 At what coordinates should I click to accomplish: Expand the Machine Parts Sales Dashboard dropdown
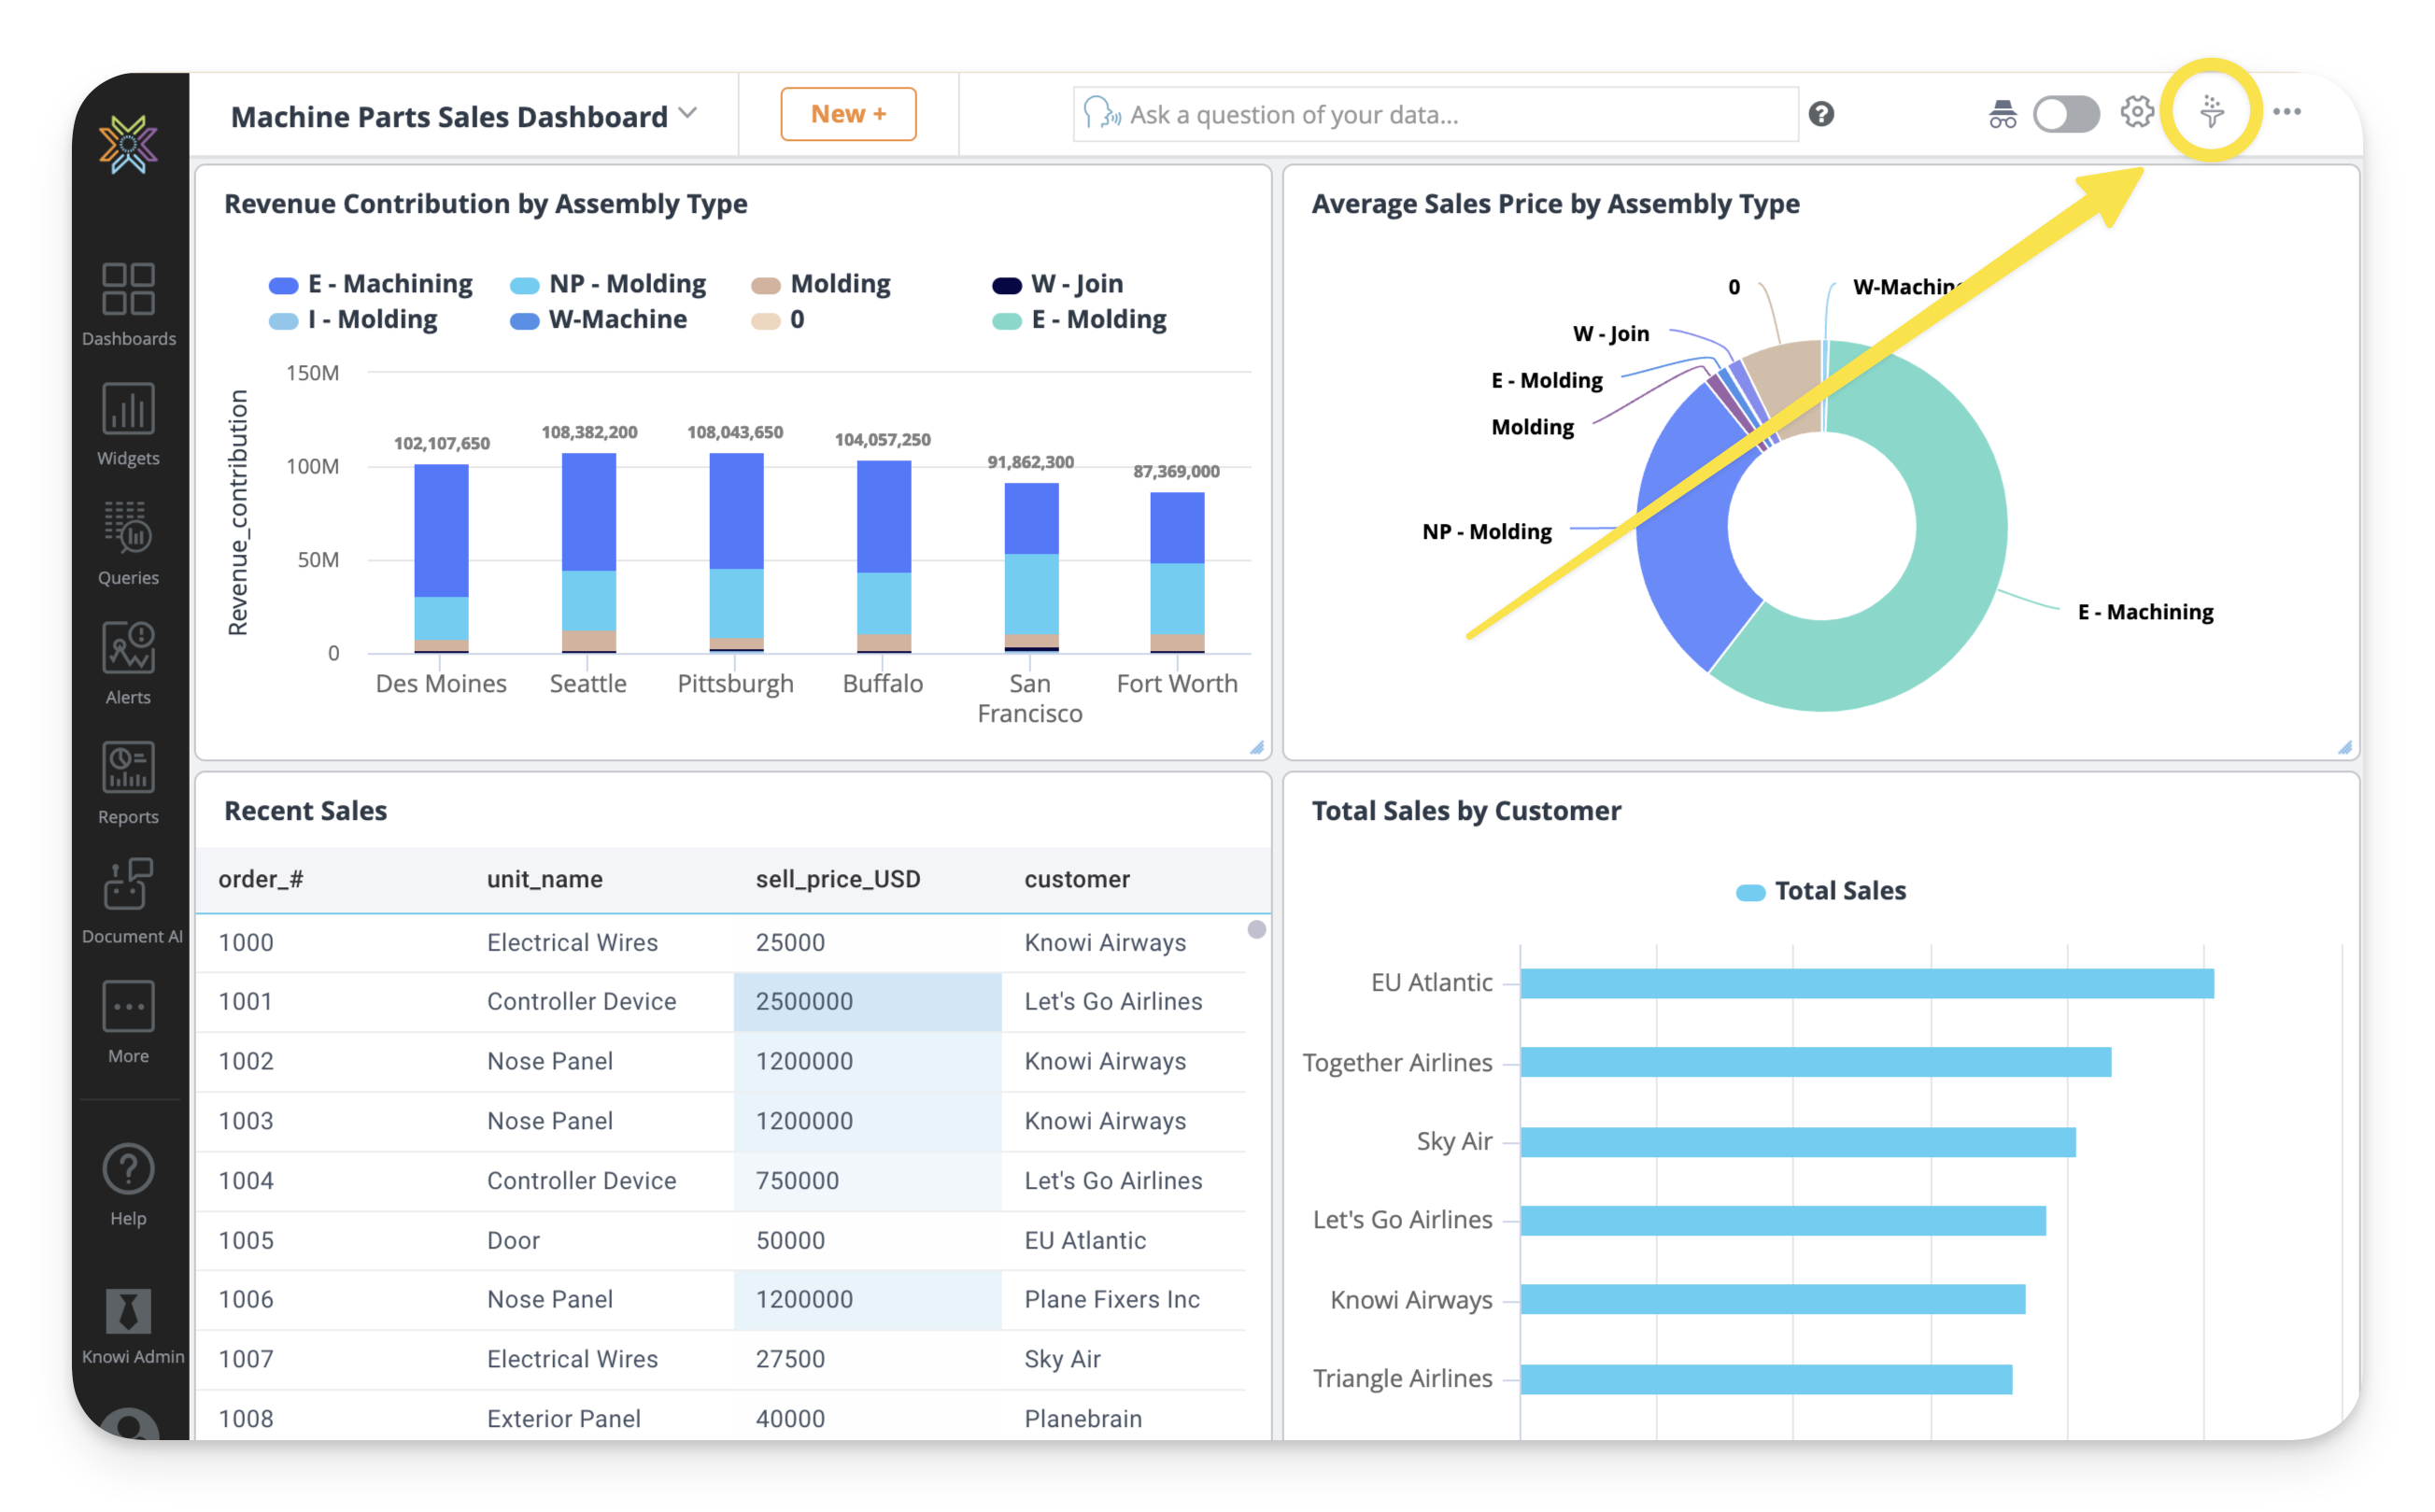pyautogui.click(x=688, y=114)
